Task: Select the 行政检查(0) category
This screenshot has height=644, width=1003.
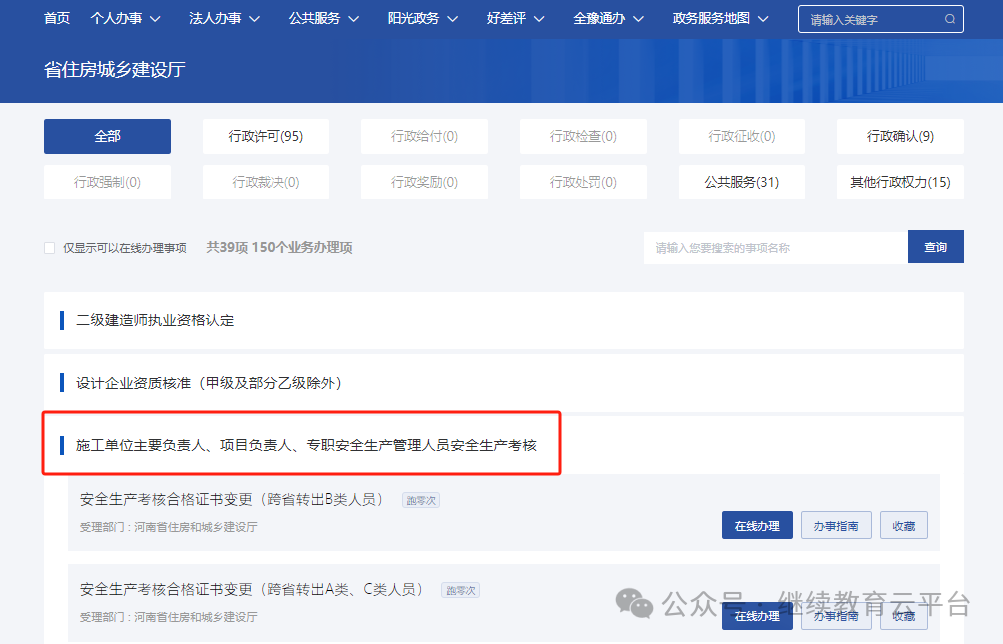Action: 583,136
